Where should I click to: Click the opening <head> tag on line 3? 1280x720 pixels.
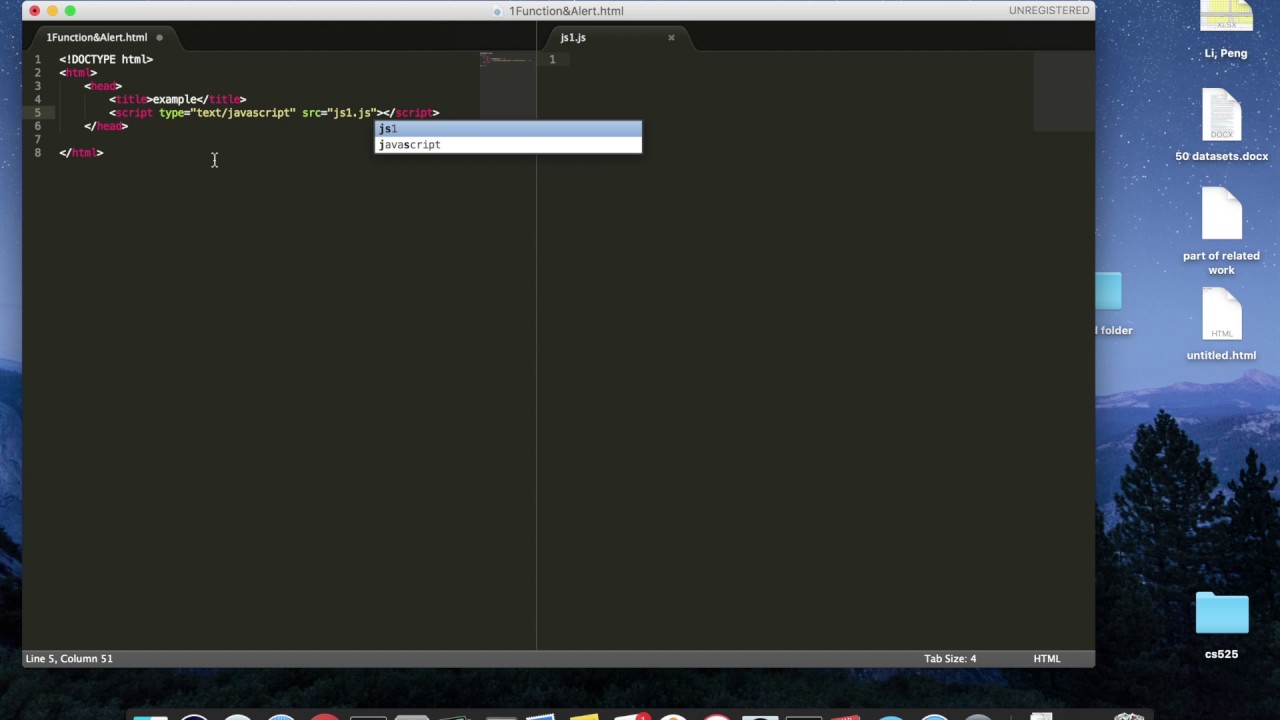pyautogui.click(x=103, y=86)
